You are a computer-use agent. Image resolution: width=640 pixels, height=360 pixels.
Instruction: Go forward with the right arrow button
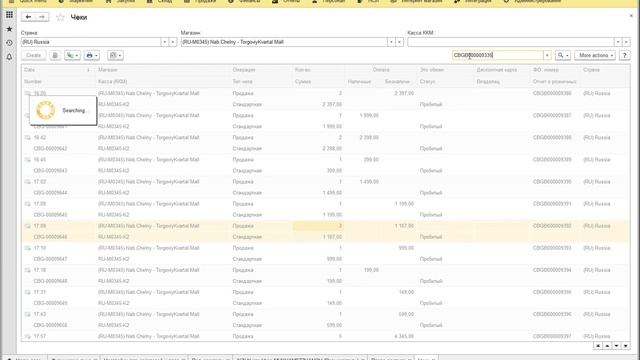42,17
